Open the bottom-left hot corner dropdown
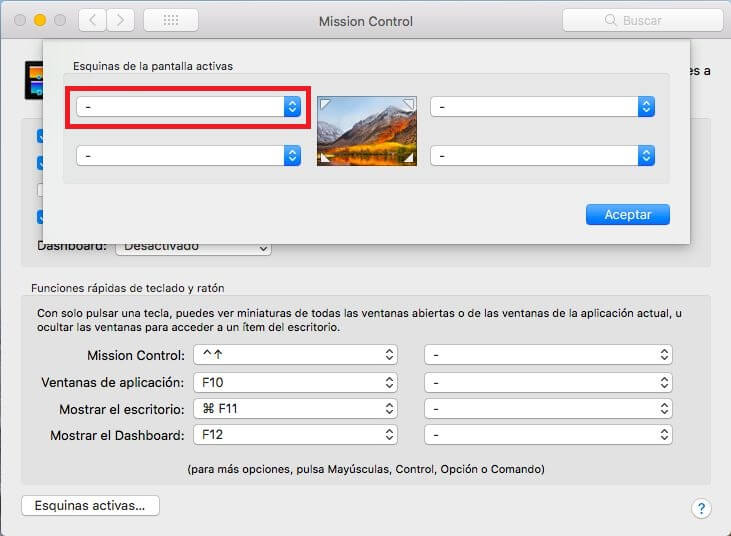The width and height of the screenshot is (731, 536). point(188,155)
